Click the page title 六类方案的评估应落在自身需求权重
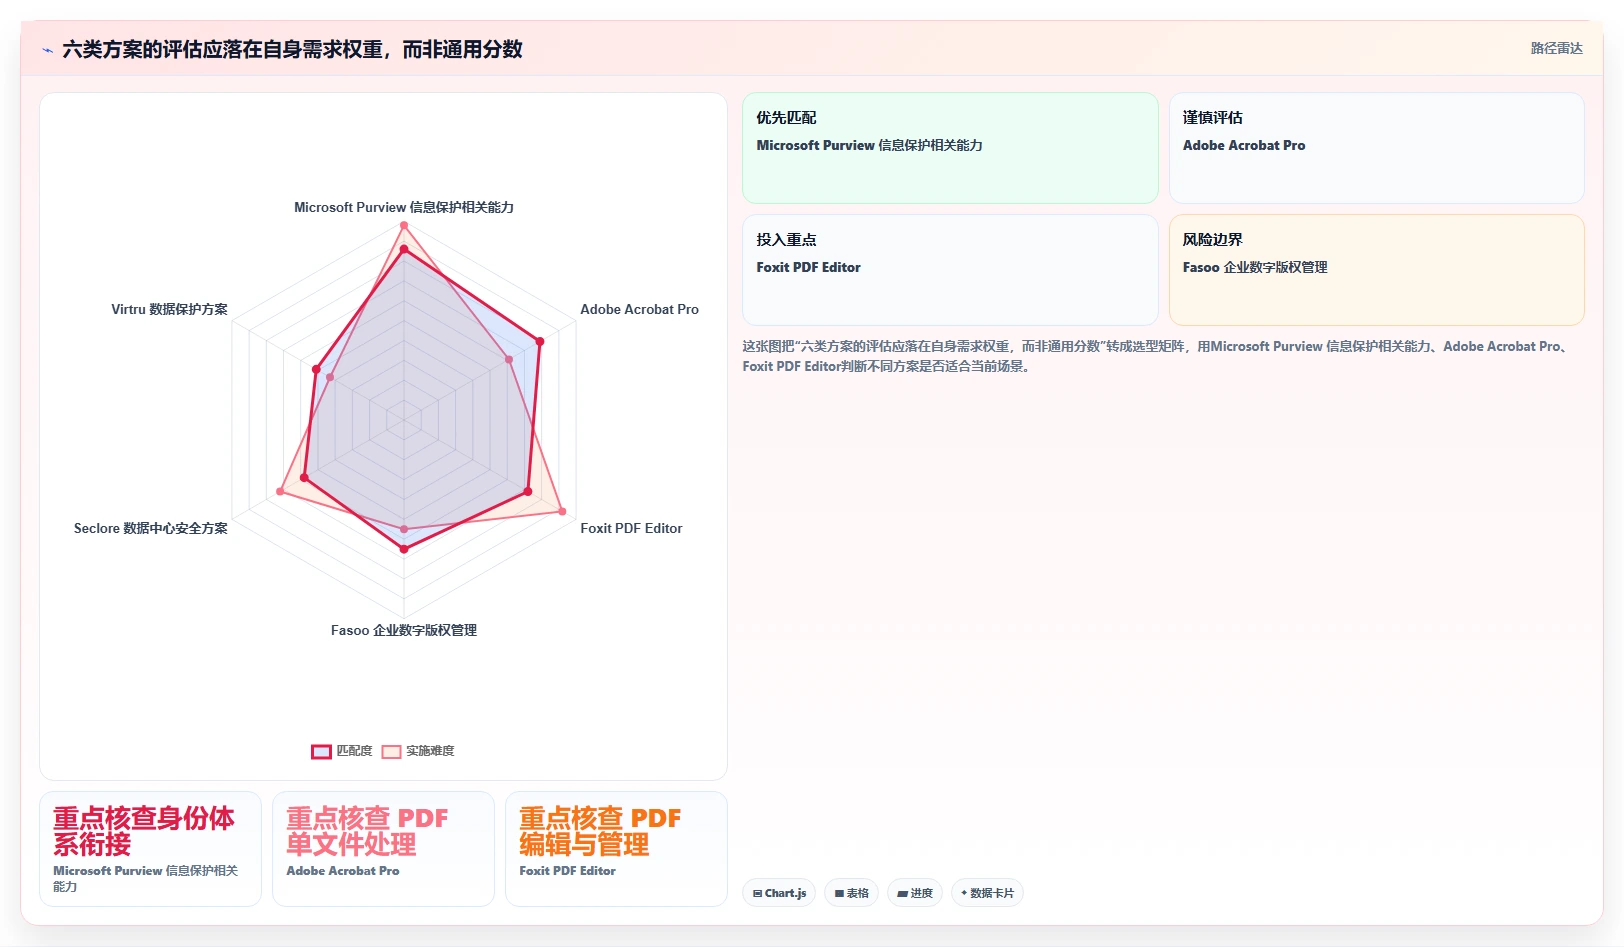1624x947 pixels. (x=292, y=49)
